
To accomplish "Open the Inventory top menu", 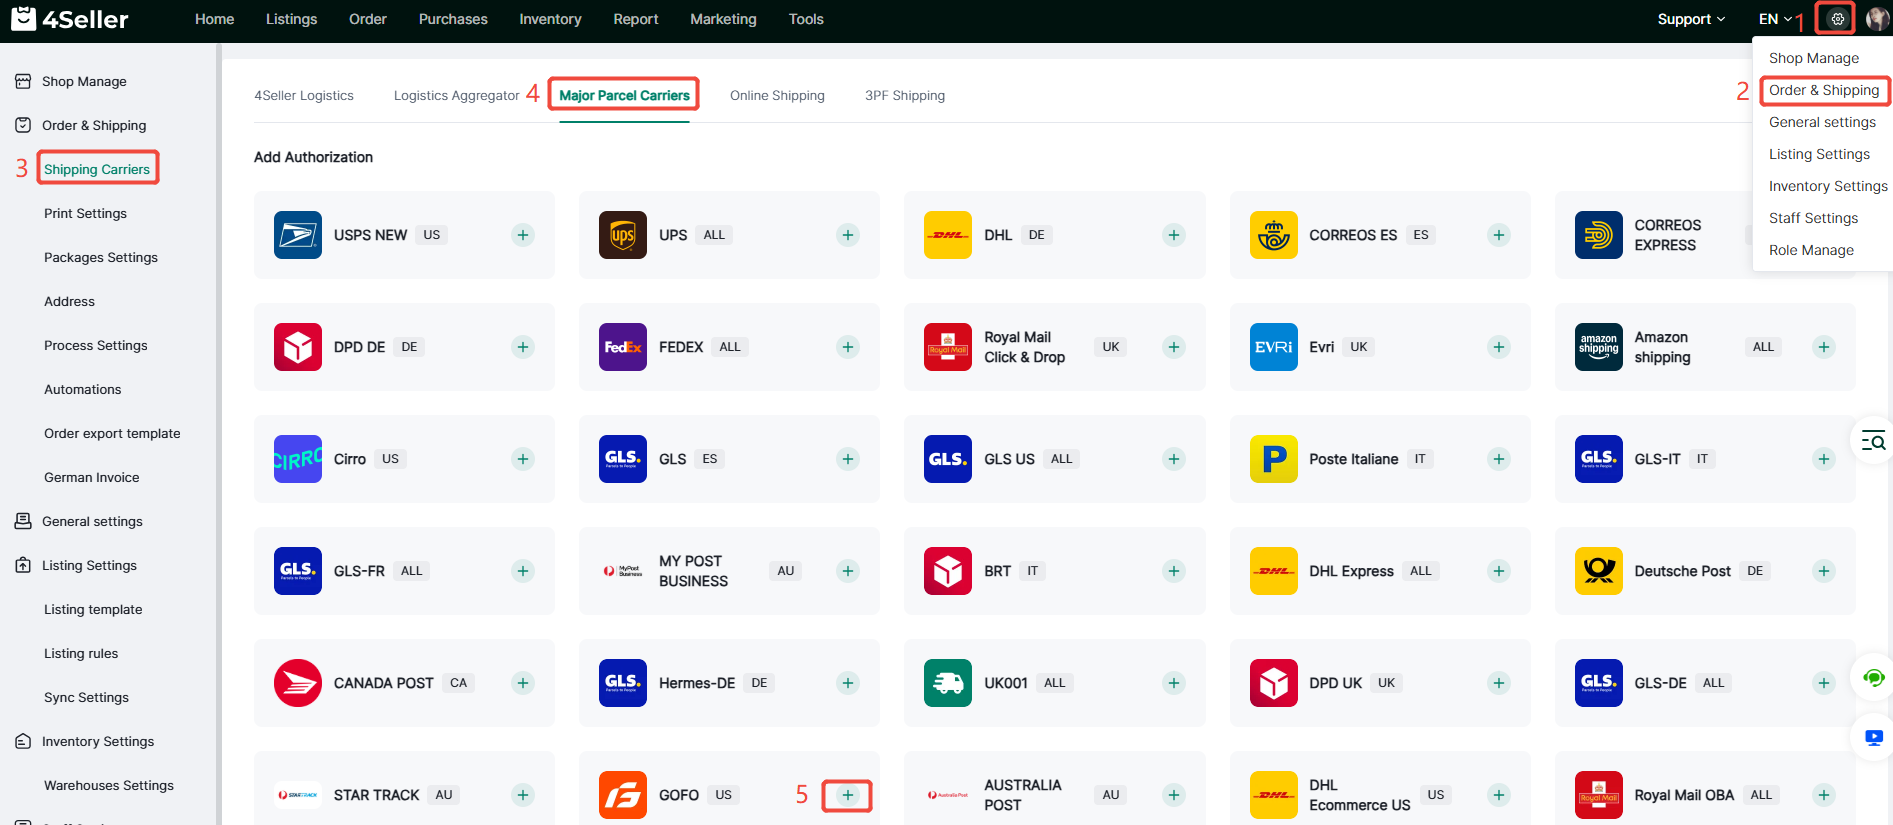I will [550, 19].
